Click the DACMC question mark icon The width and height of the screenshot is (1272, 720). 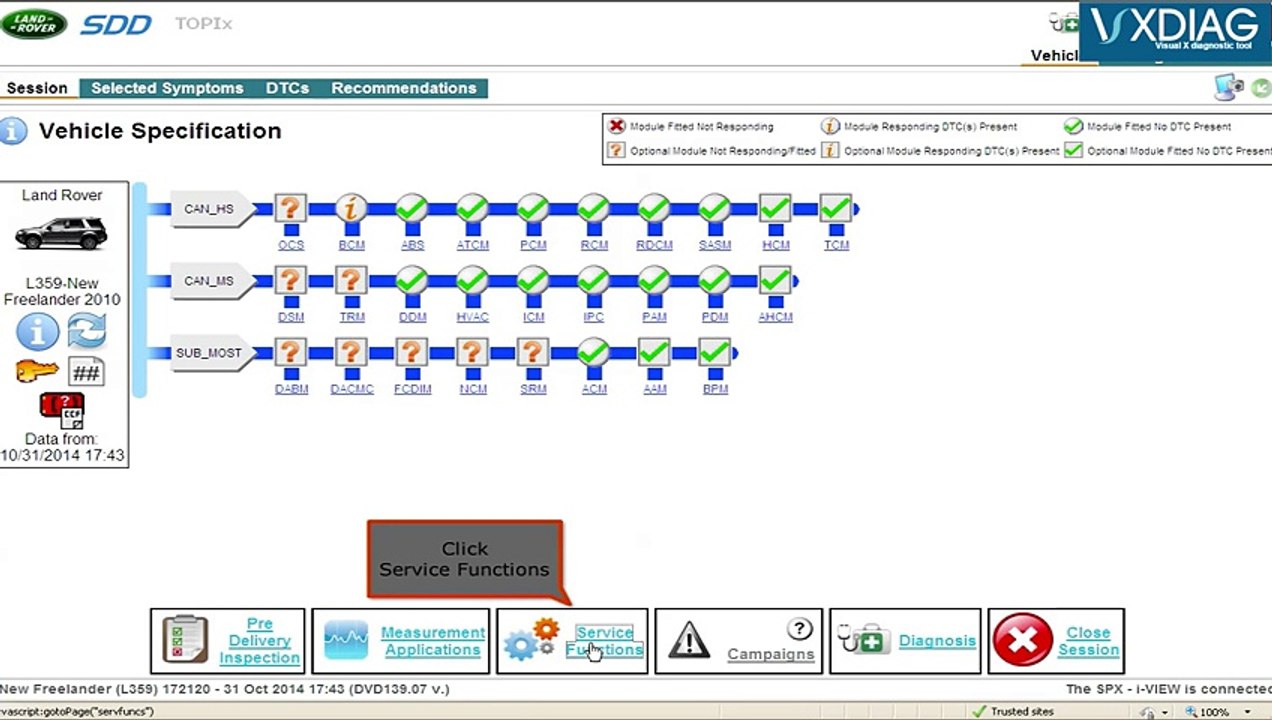click(351, 353)
